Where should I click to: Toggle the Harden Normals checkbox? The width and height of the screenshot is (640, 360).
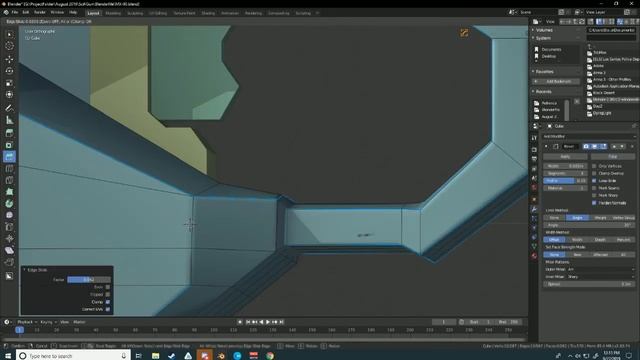point(594,203)
